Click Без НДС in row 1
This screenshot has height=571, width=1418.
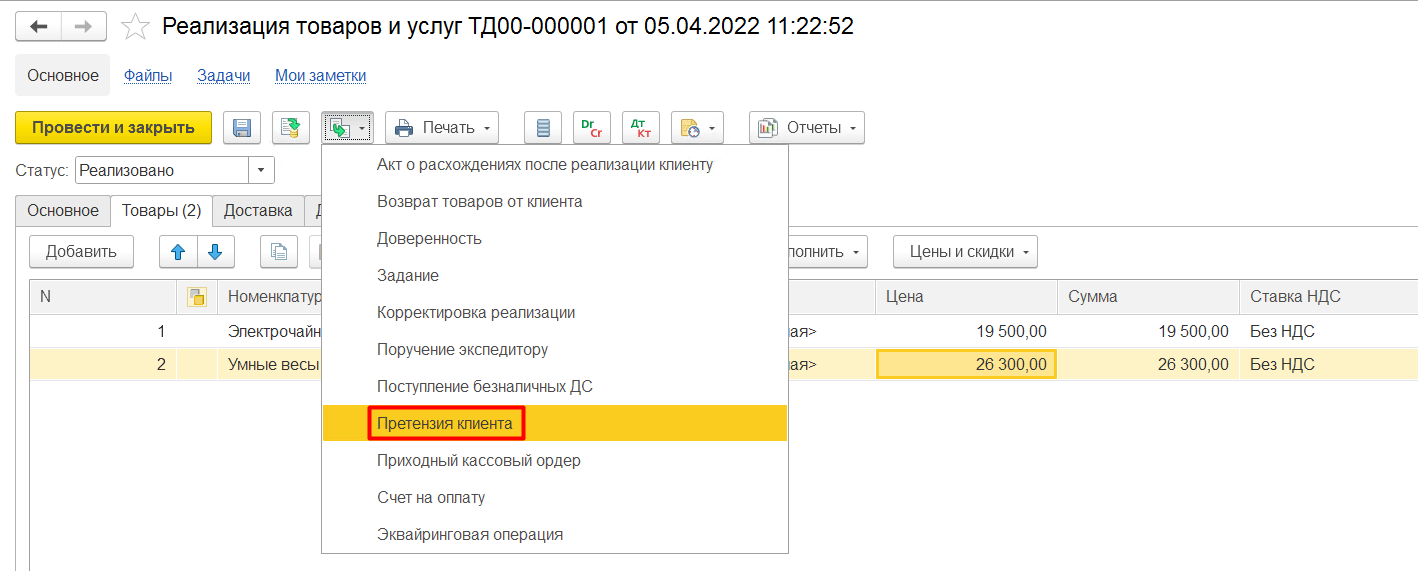pos(1329,331)
